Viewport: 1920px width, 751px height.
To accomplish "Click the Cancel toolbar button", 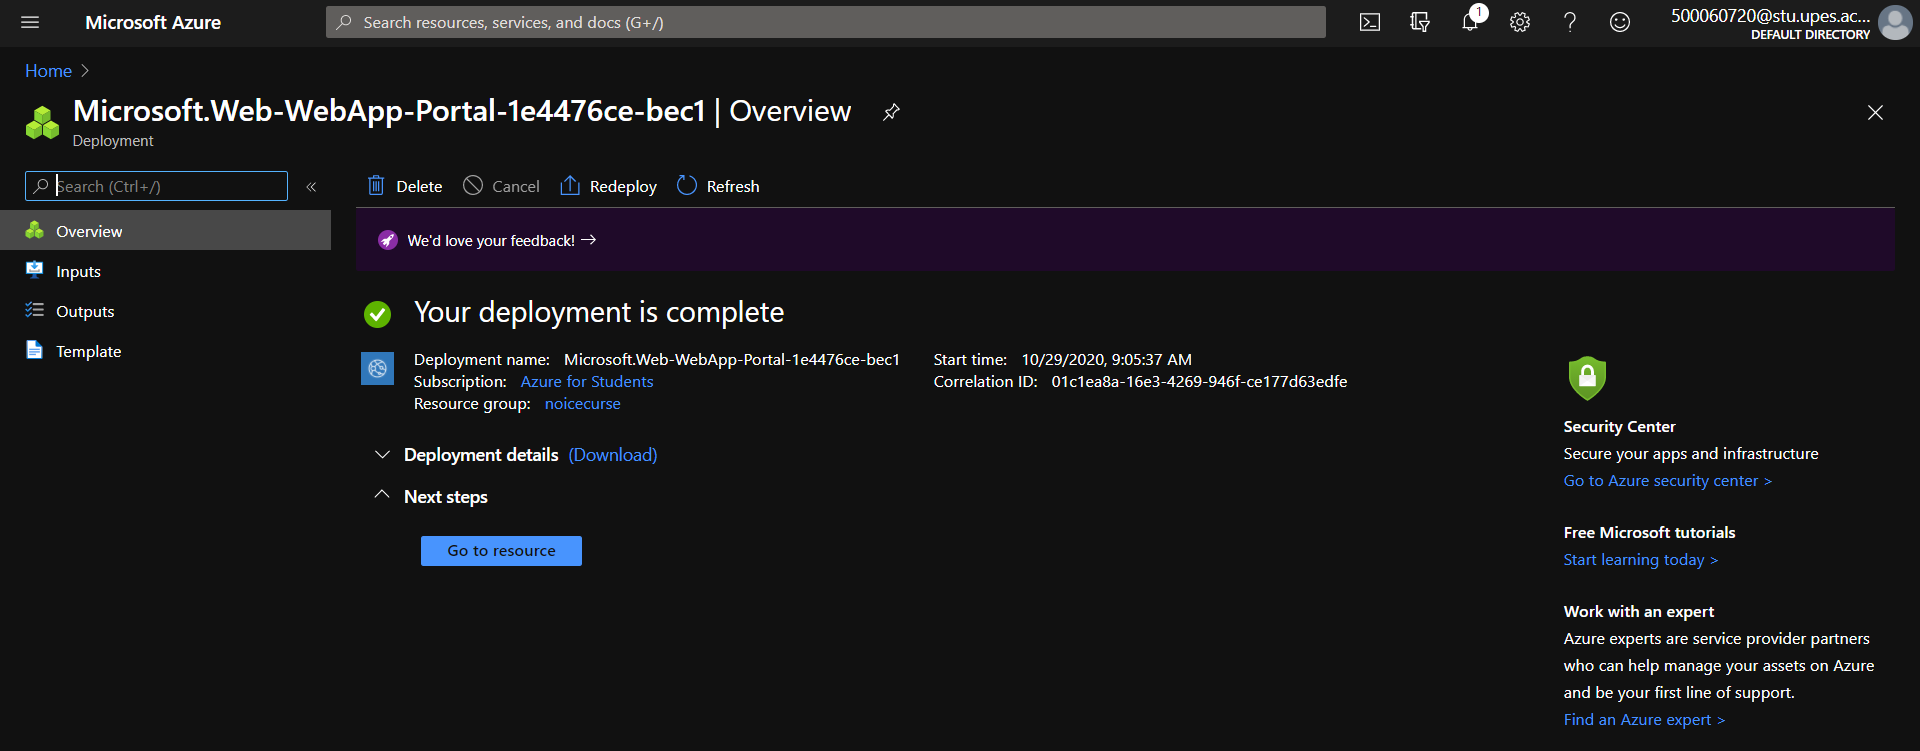I will (x=501, y=186).
